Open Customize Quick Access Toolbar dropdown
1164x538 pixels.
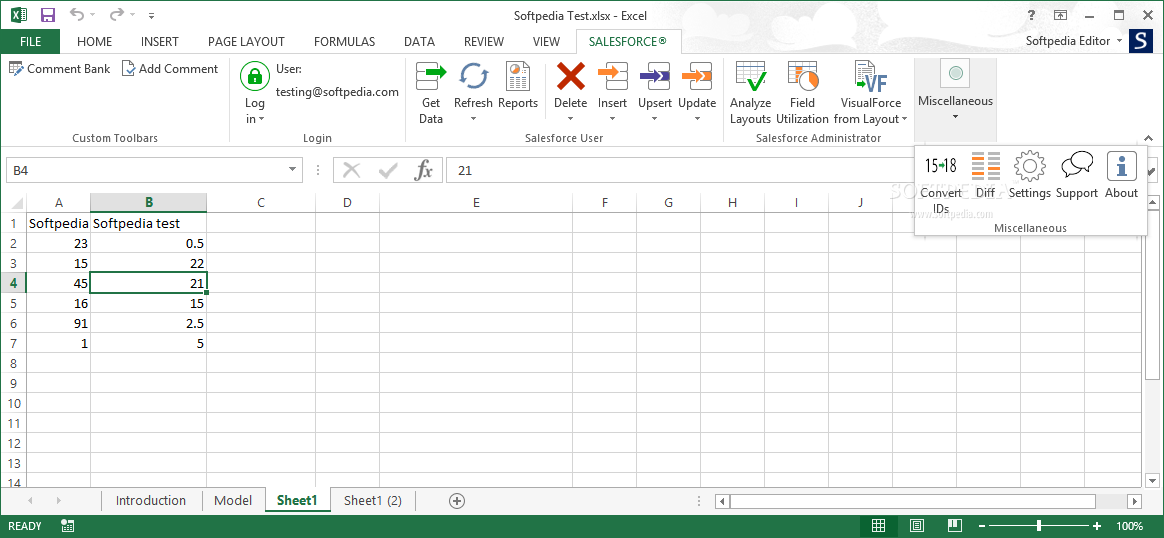coord(151,15)
